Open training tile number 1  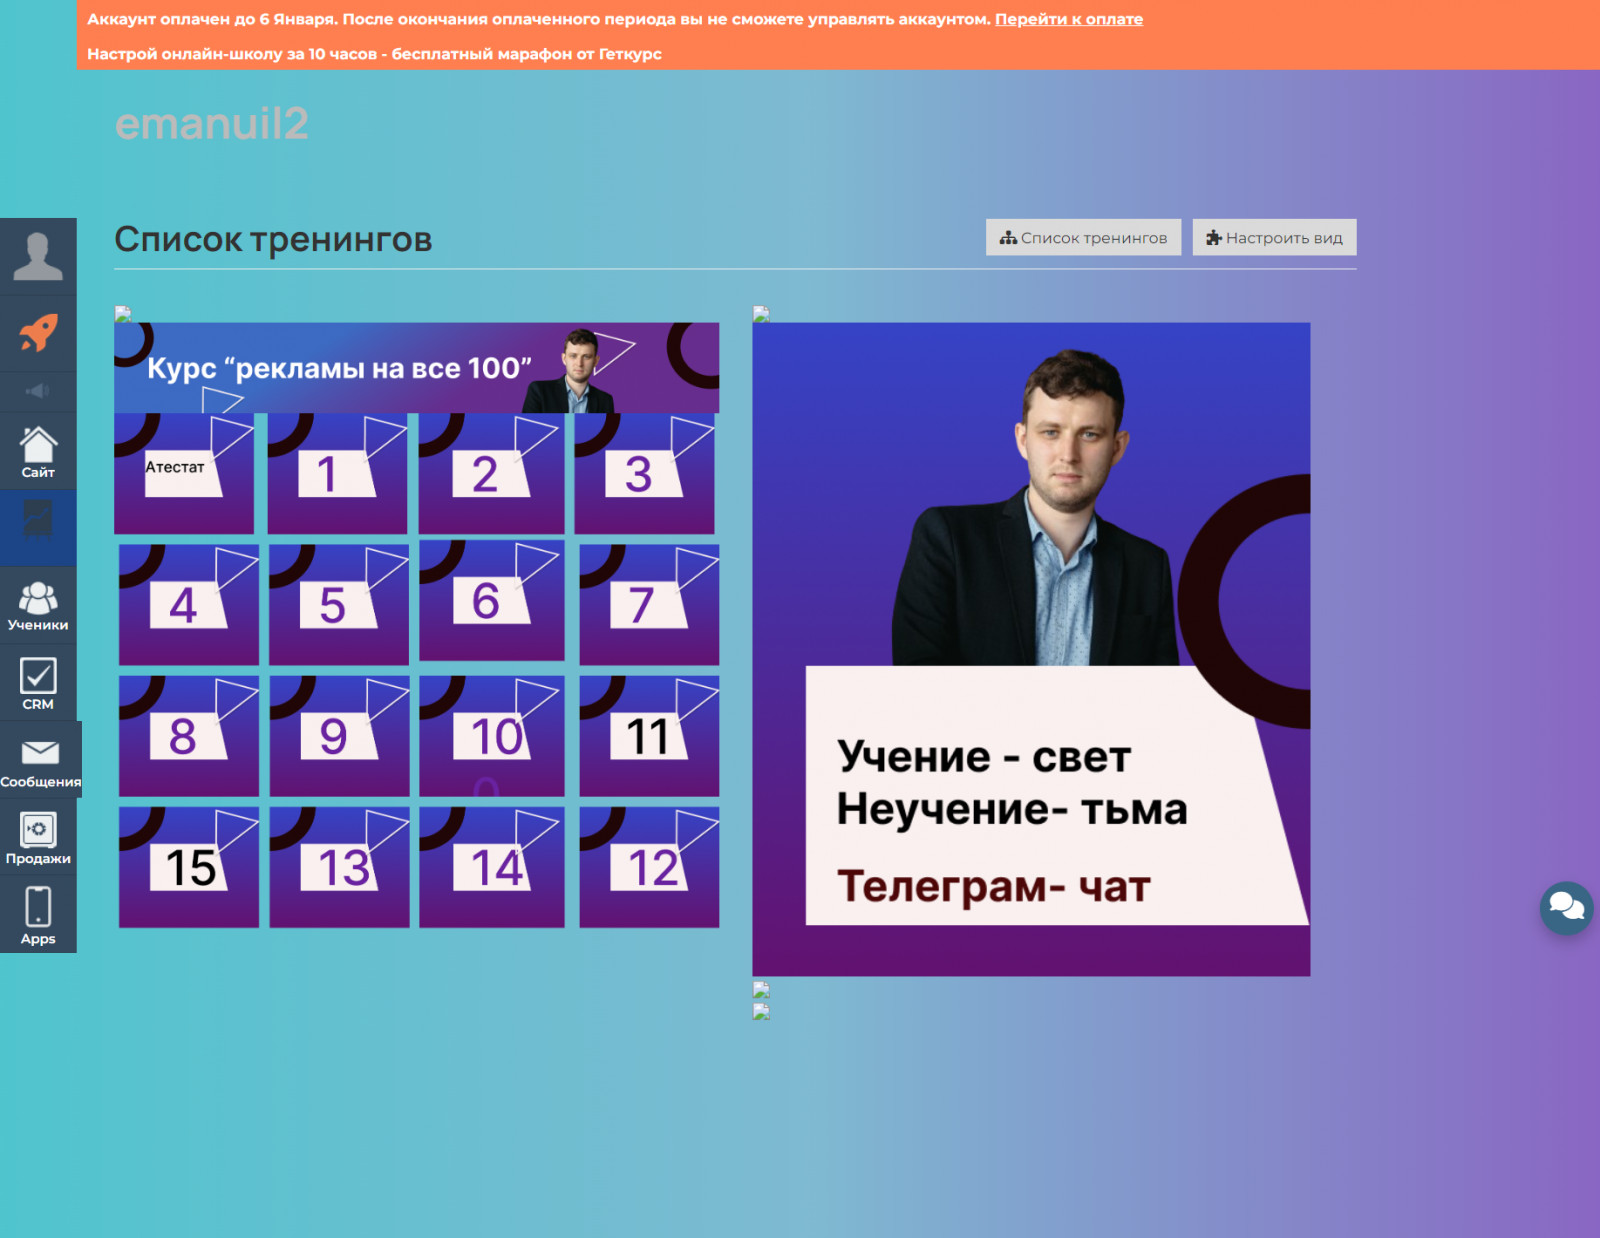(337, 474)
